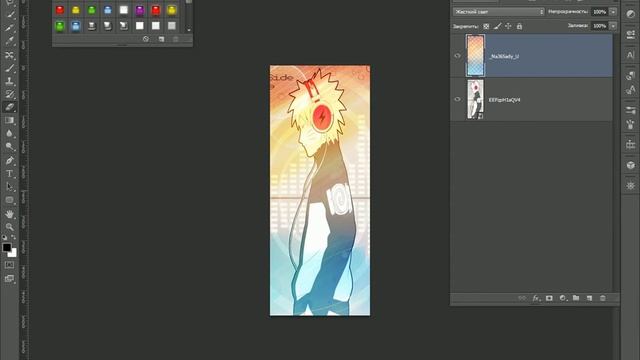The width and height of the screenshot is (640, 360).
Task: Select the Path Selection arrow tool
Action: click(9, 187)
